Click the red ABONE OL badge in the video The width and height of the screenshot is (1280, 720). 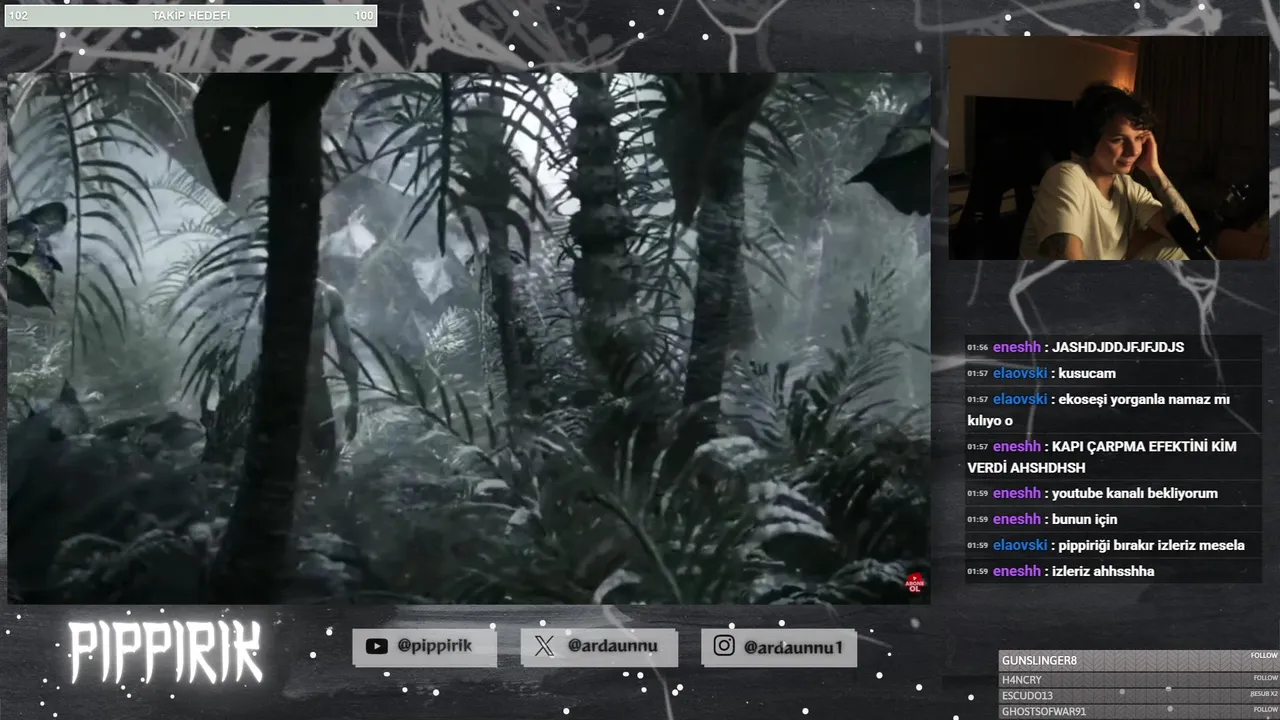coord(914,582)
